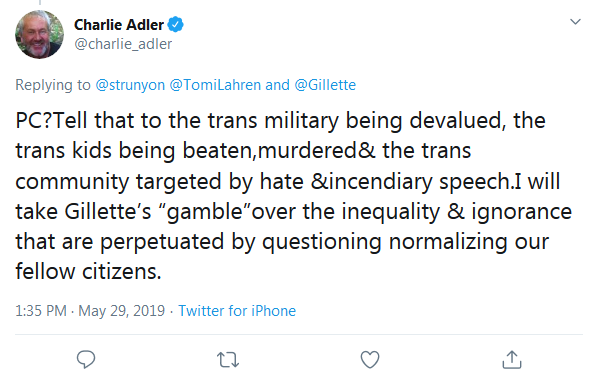The width and height of the screenshot is (598, 383).
Task: Click the thread connector line above avatar
Action: pyautogui.click(x=40, y=2)
